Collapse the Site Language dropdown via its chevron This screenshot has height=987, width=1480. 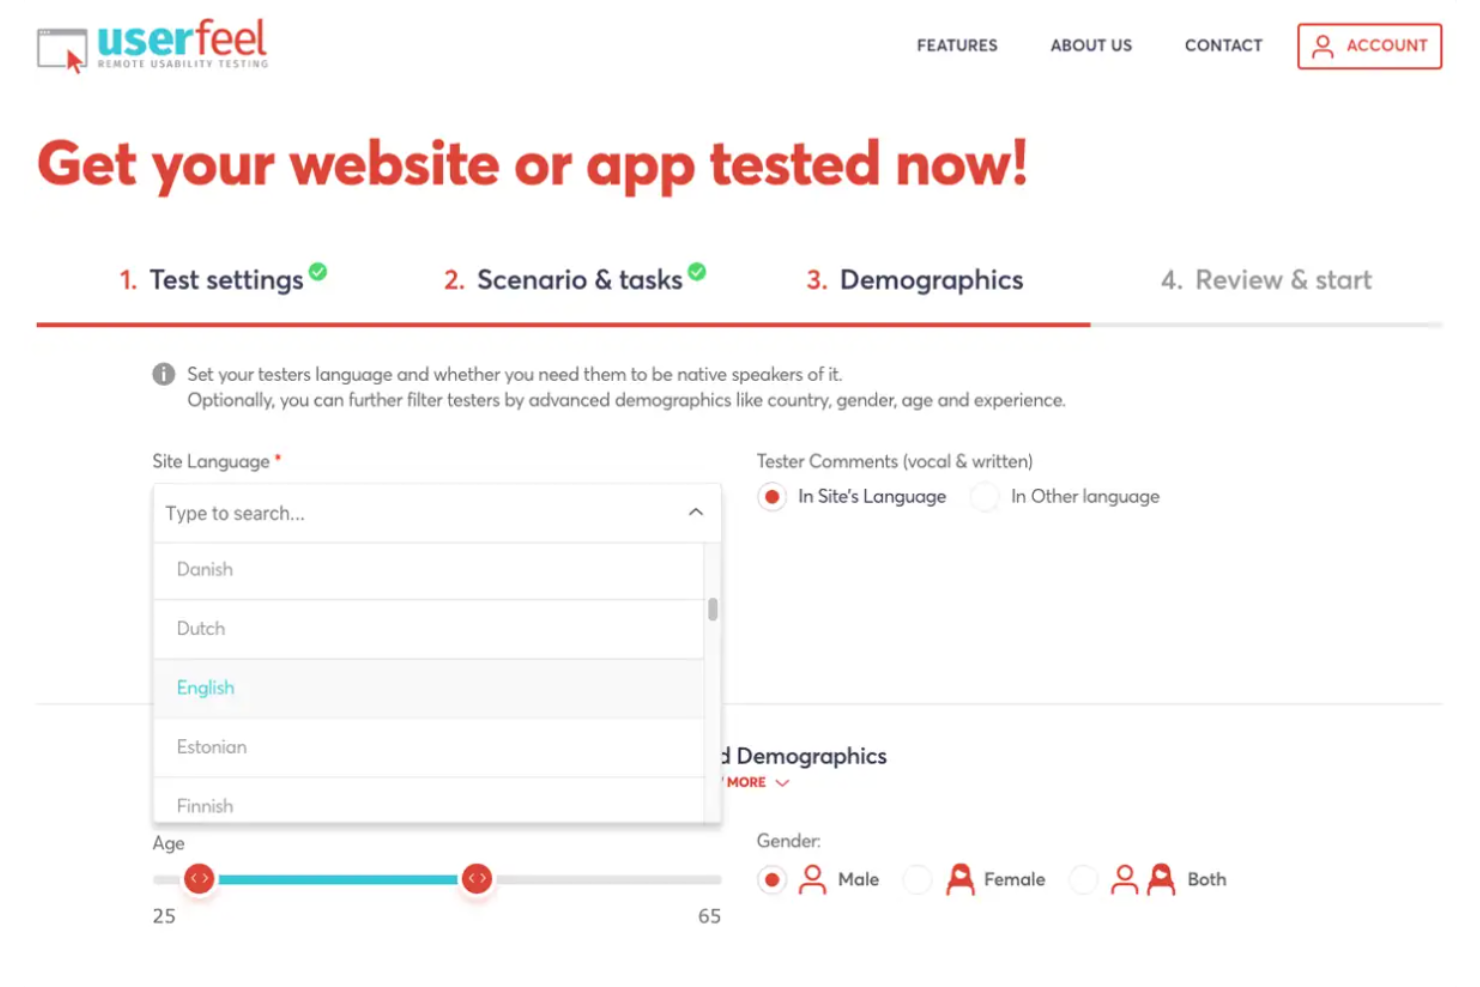[696, 511]
